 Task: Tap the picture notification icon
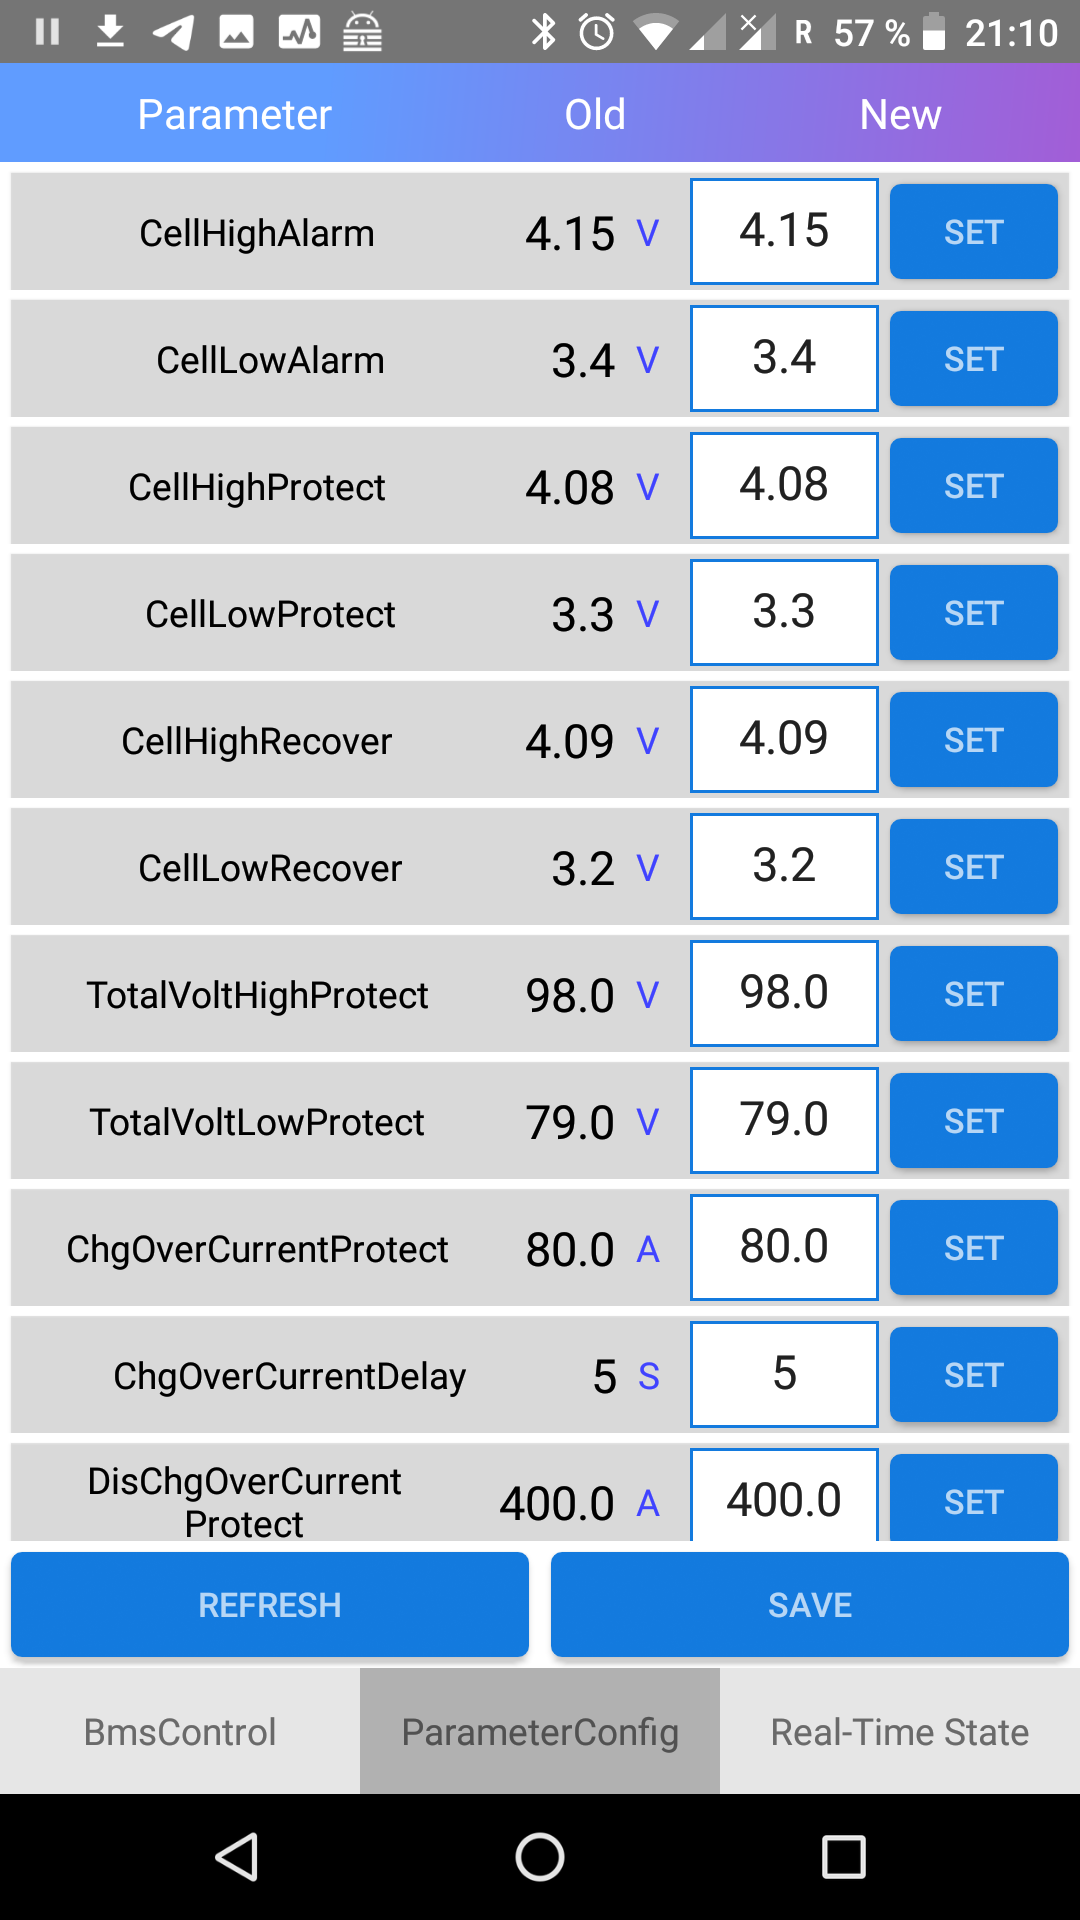click(x=236, y=32)
